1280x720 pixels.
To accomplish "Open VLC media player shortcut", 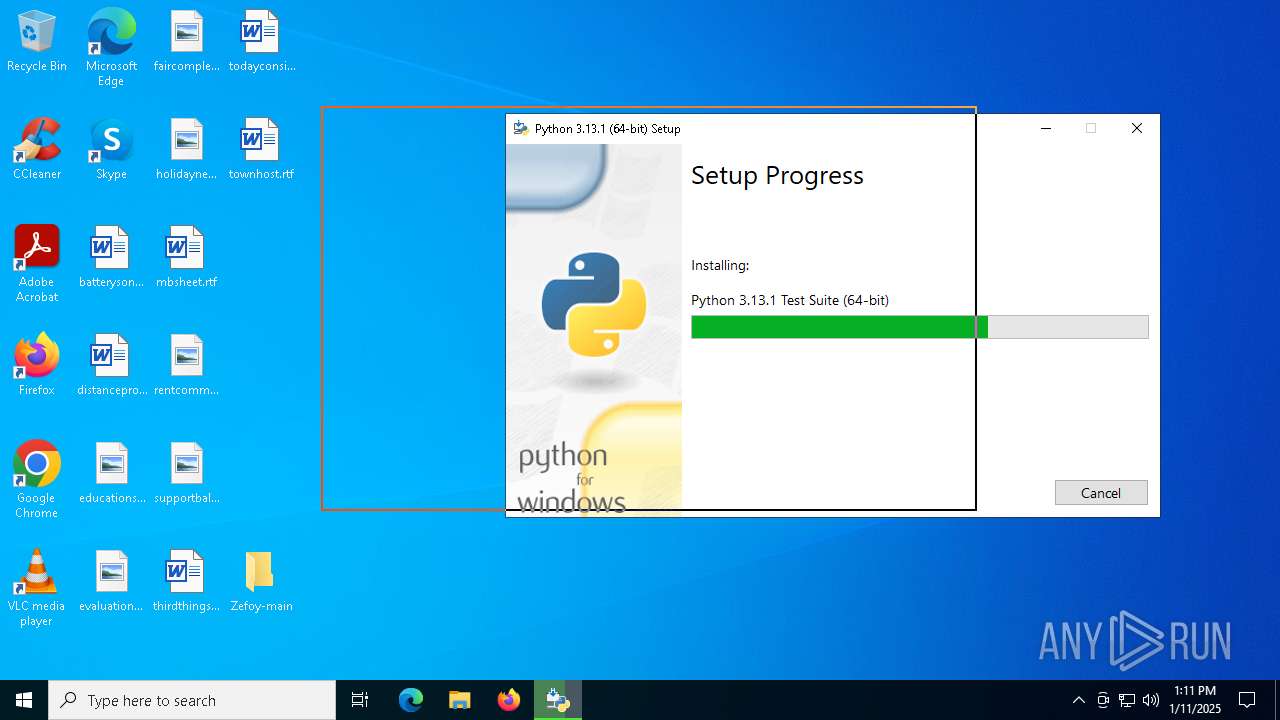I will coord(37,588).
